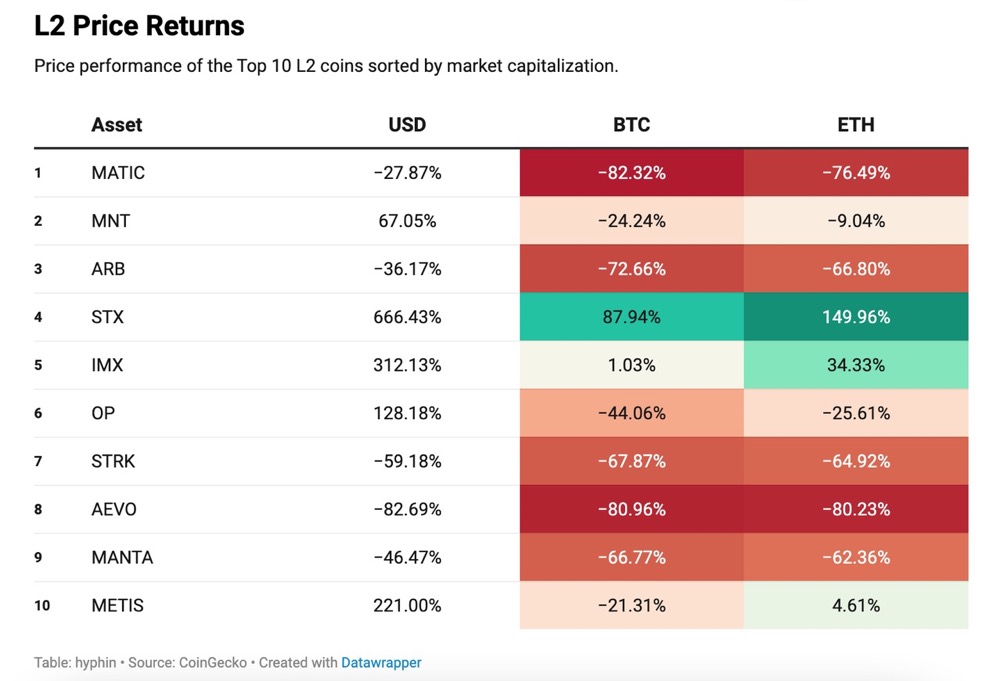Click the BTC column header
The width and height of the screenshot is (1000, 681).
[631, 125]
